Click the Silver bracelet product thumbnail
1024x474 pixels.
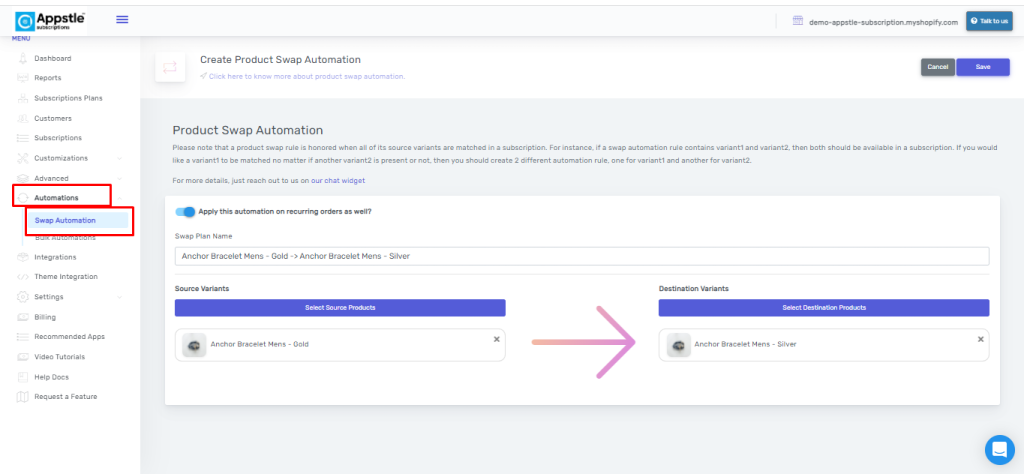pyautogui.click(x=679, y=345)
